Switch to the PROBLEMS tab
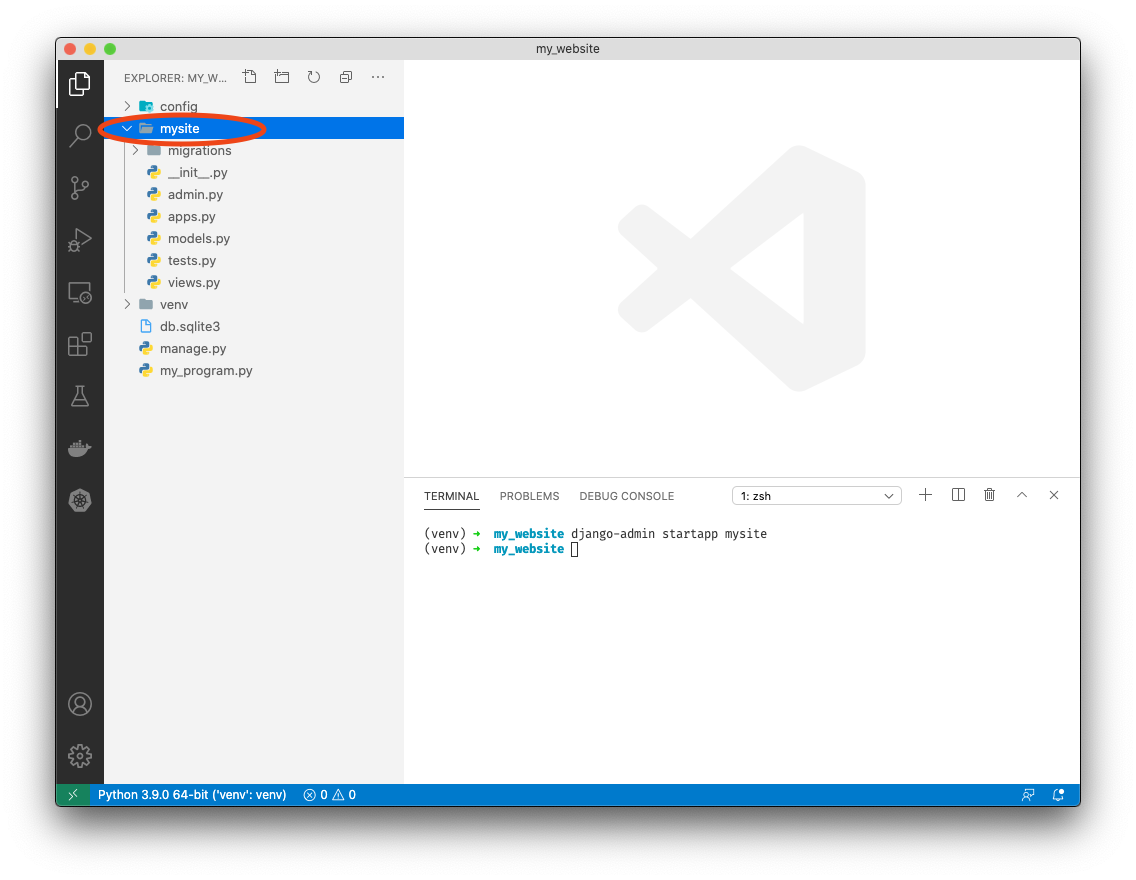Image resolution: width=1136 pixels, height=880 pixels. tap(529, 496)
